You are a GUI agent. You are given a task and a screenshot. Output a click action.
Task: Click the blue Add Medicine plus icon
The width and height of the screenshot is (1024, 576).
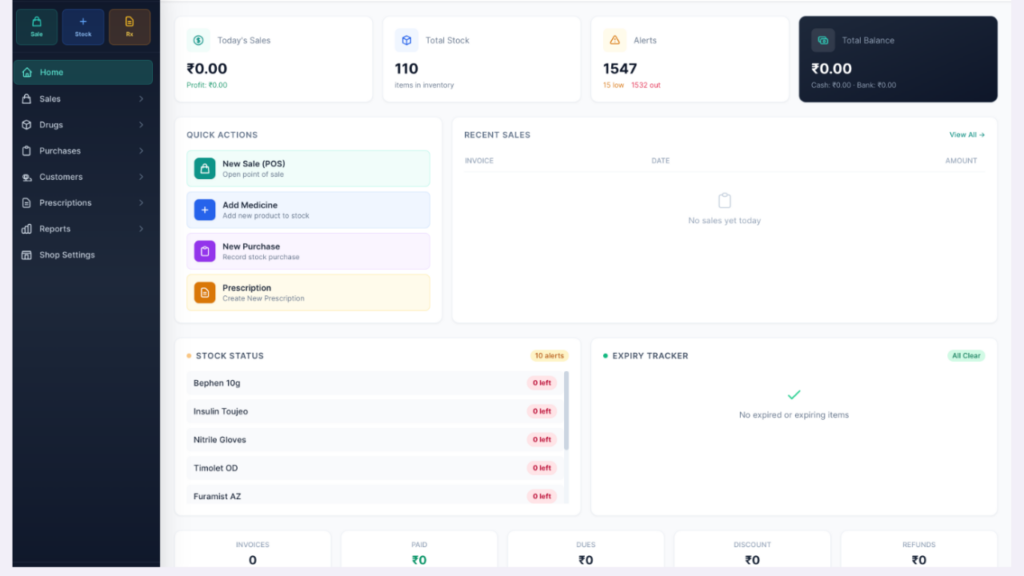pos(204,210)
